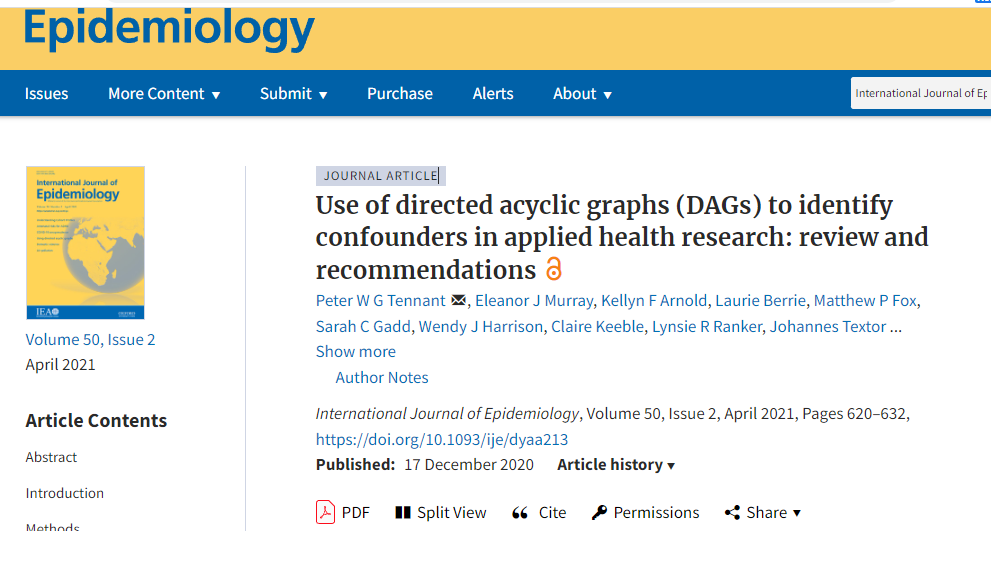Click the Cite quotation mark icon
Screen dimensions: 991x569
[520, 513]
